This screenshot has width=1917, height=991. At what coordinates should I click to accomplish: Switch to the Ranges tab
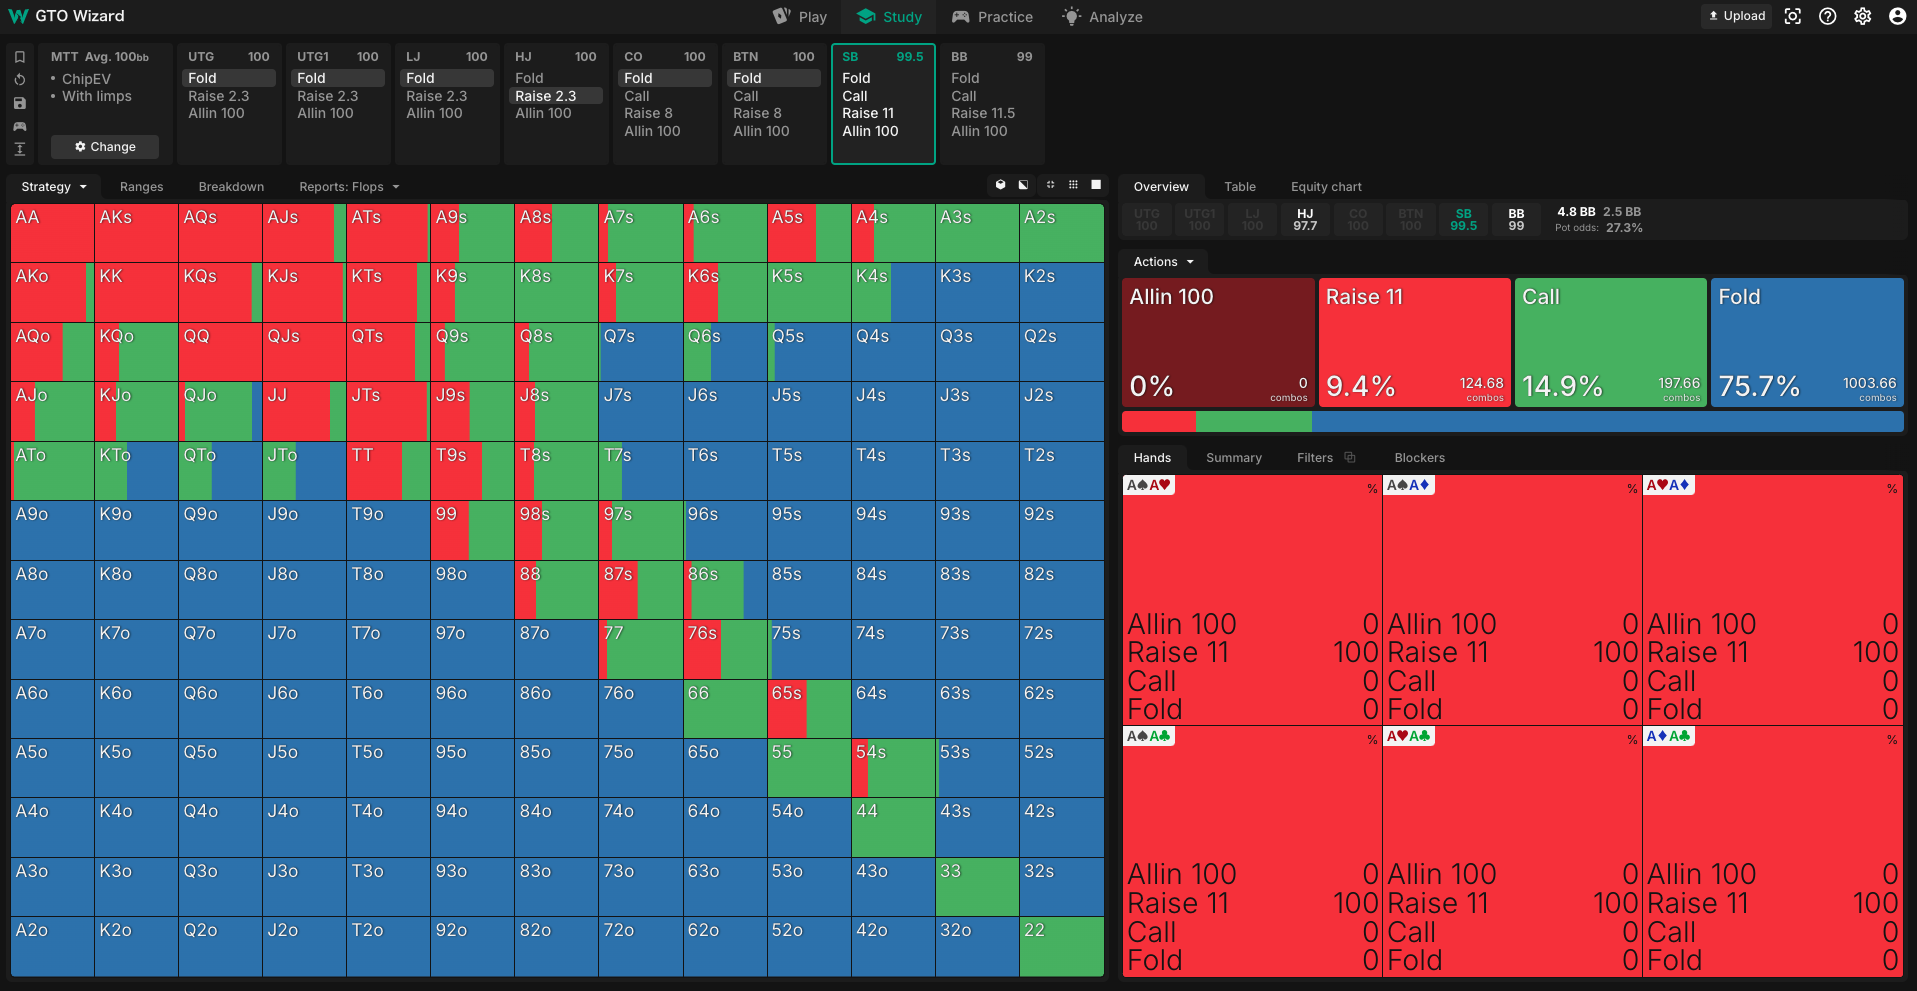[141, 187]
